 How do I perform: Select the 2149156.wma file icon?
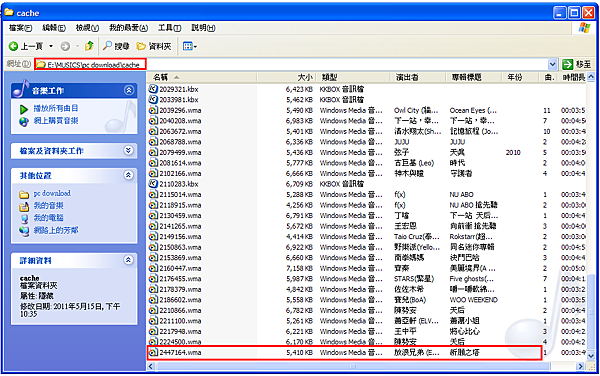153,236
